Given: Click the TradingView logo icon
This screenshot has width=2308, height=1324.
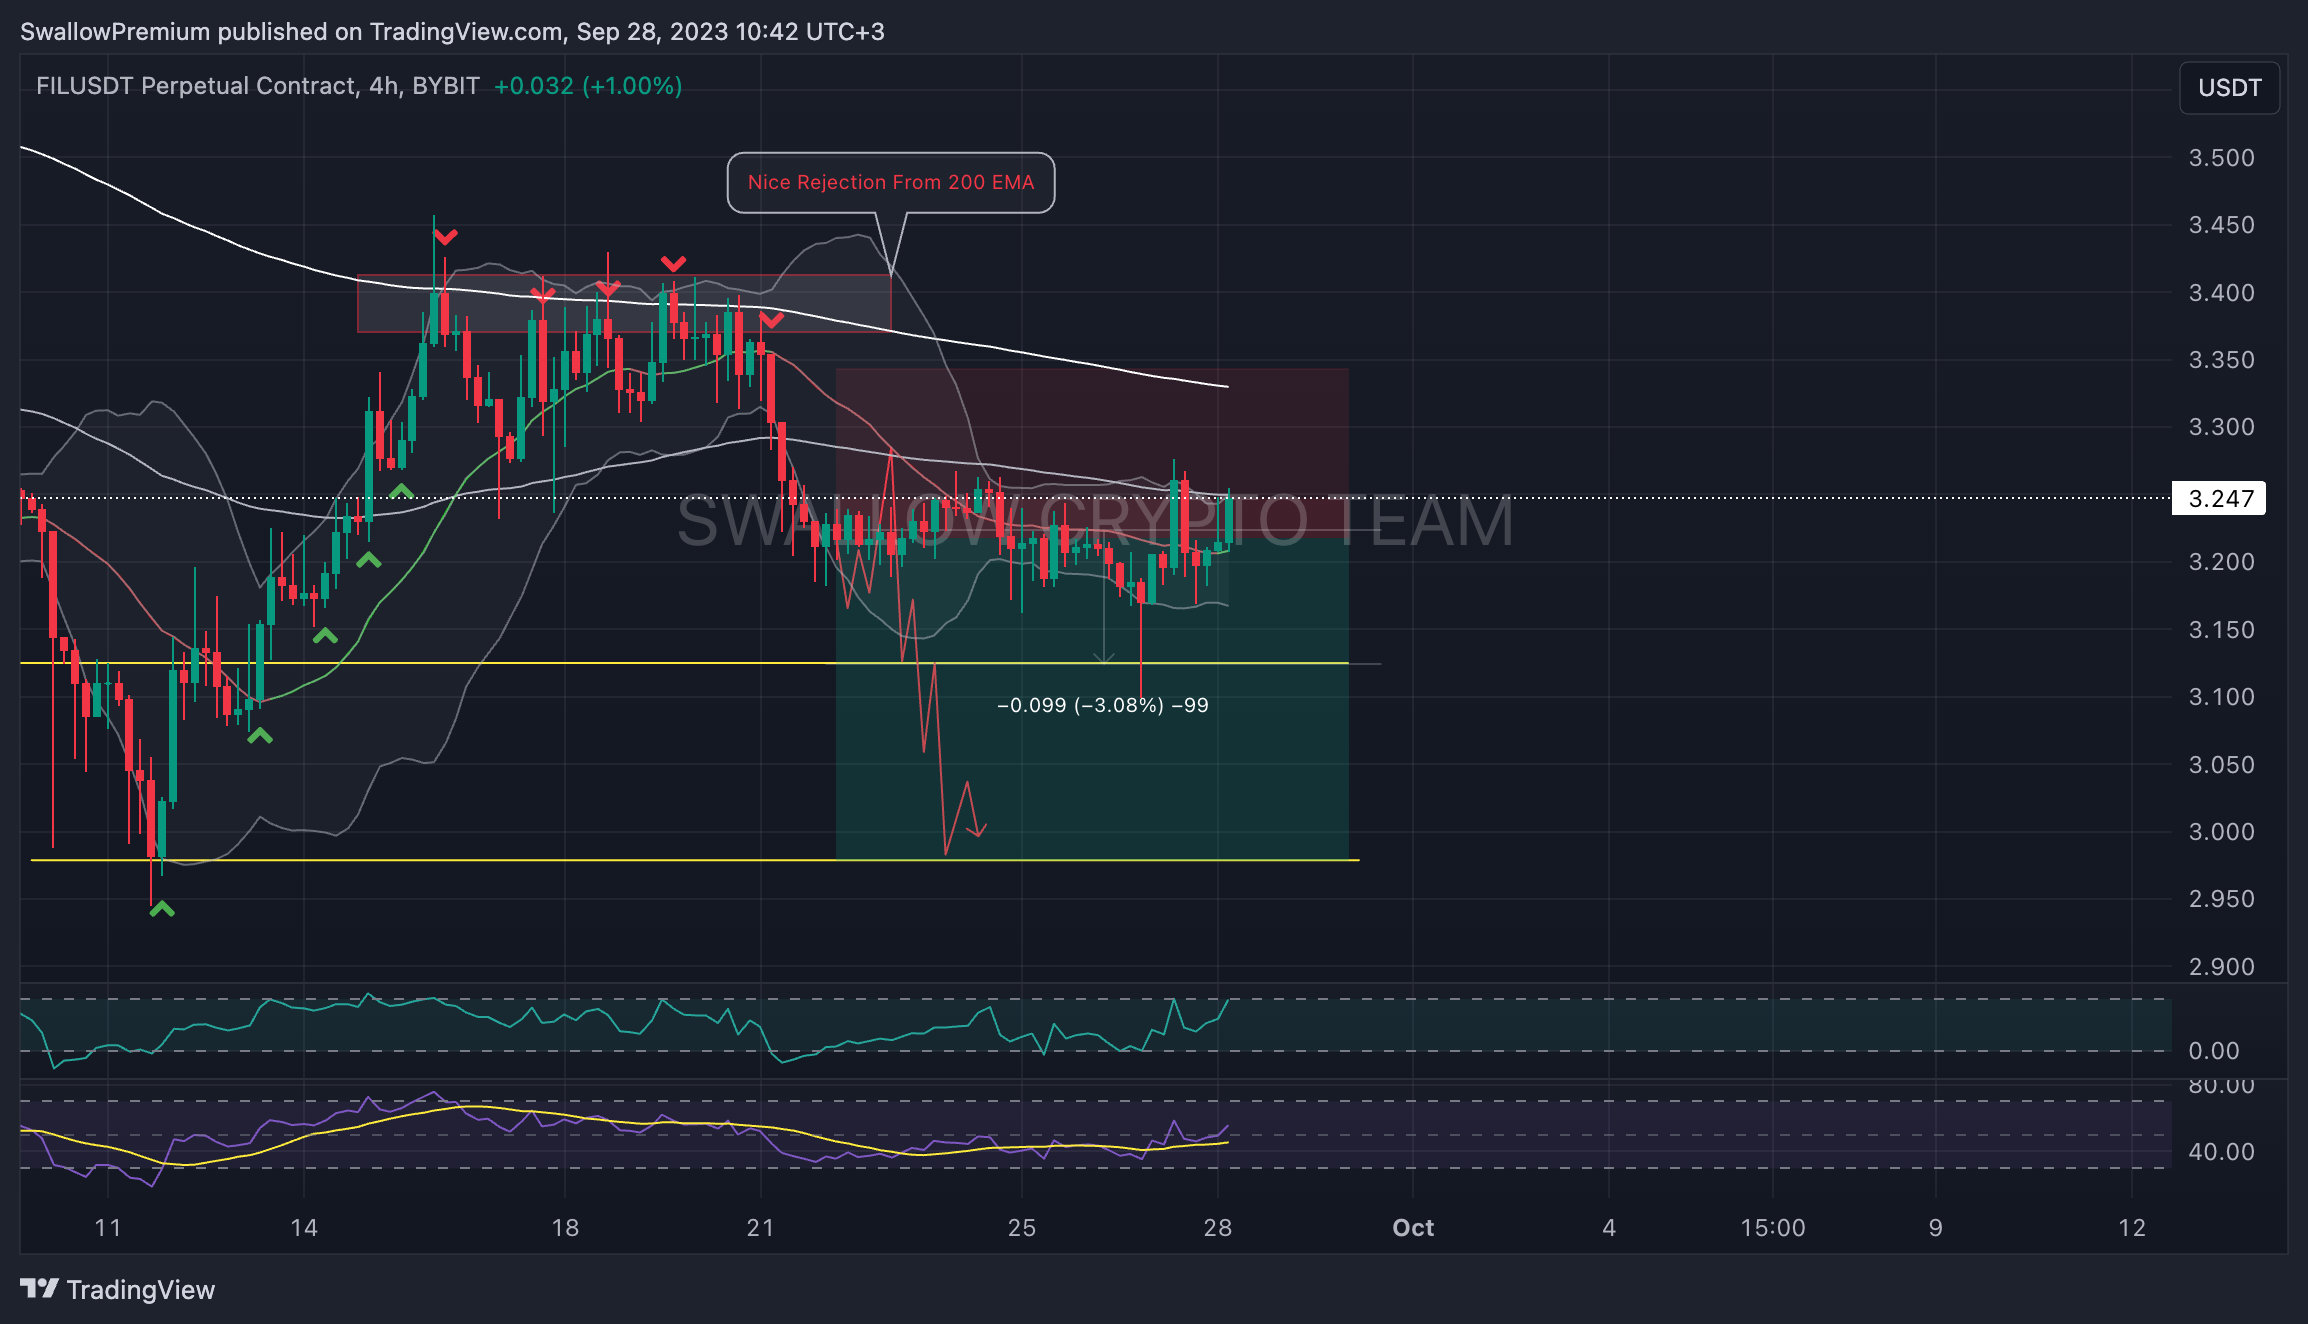Looking at the screenshot, I should tap(40, 1289).
